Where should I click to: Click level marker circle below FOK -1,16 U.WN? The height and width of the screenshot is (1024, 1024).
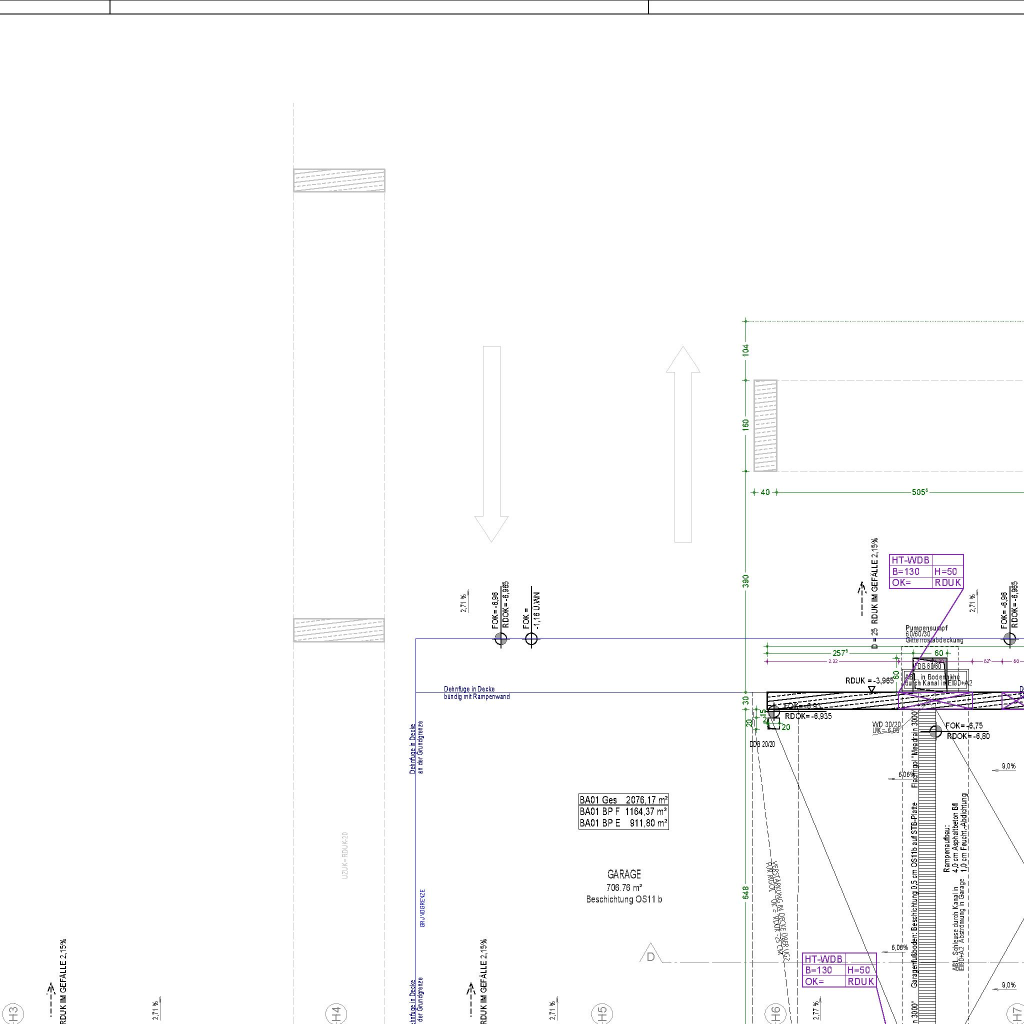(531, 639)
